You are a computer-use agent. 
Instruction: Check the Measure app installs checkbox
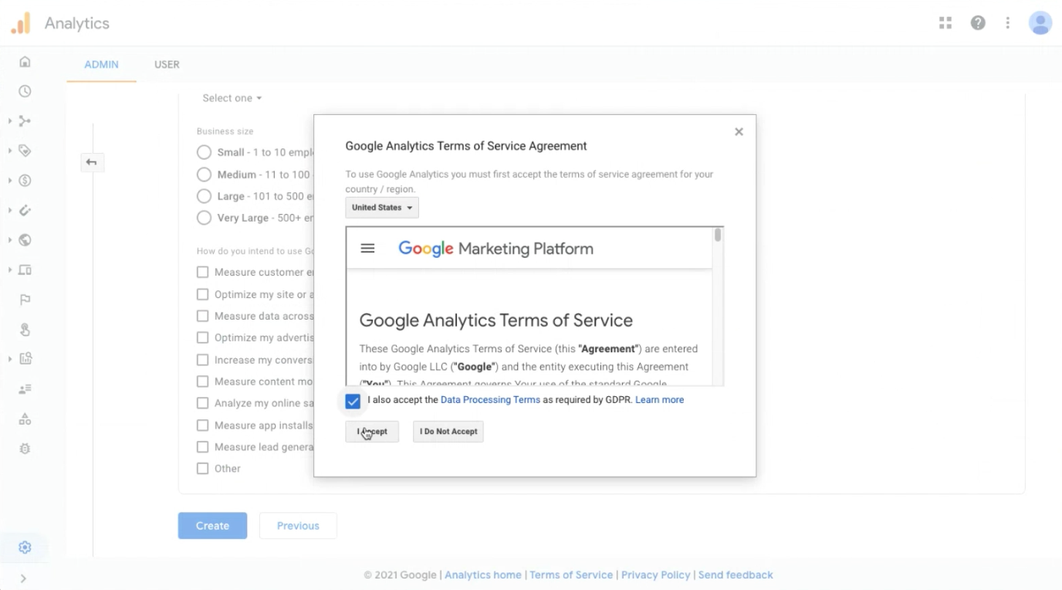click(x=203, y=425)
